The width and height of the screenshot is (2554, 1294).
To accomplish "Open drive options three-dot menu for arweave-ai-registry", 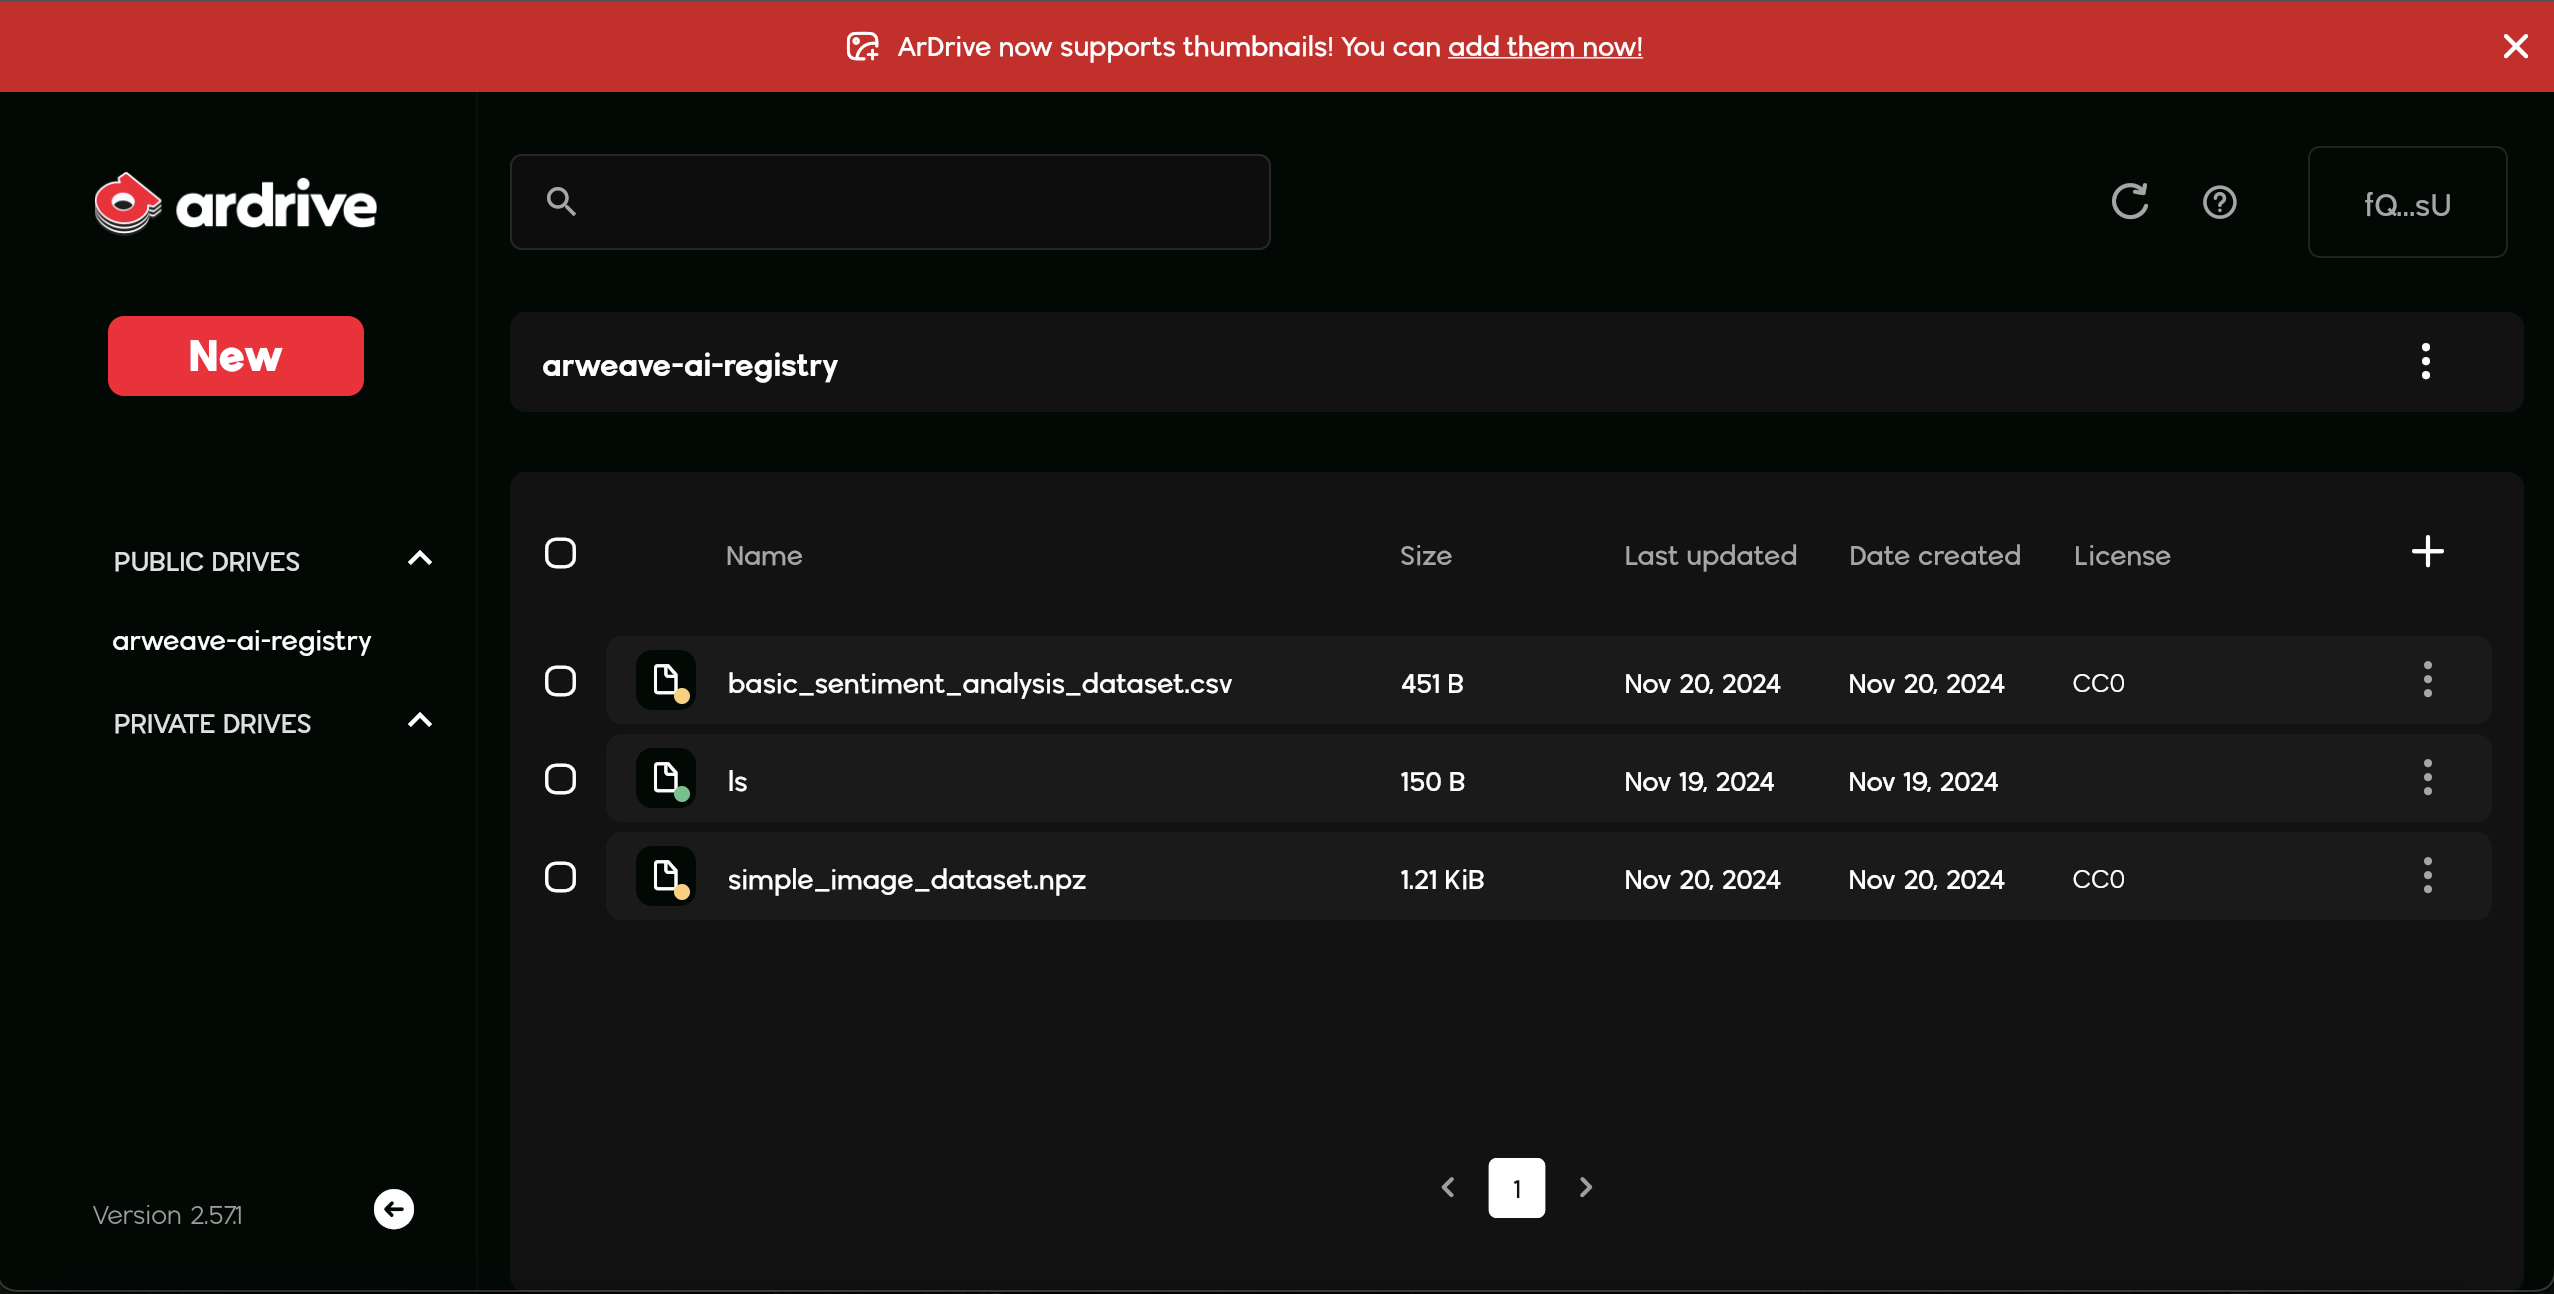I will (2425, 362).
